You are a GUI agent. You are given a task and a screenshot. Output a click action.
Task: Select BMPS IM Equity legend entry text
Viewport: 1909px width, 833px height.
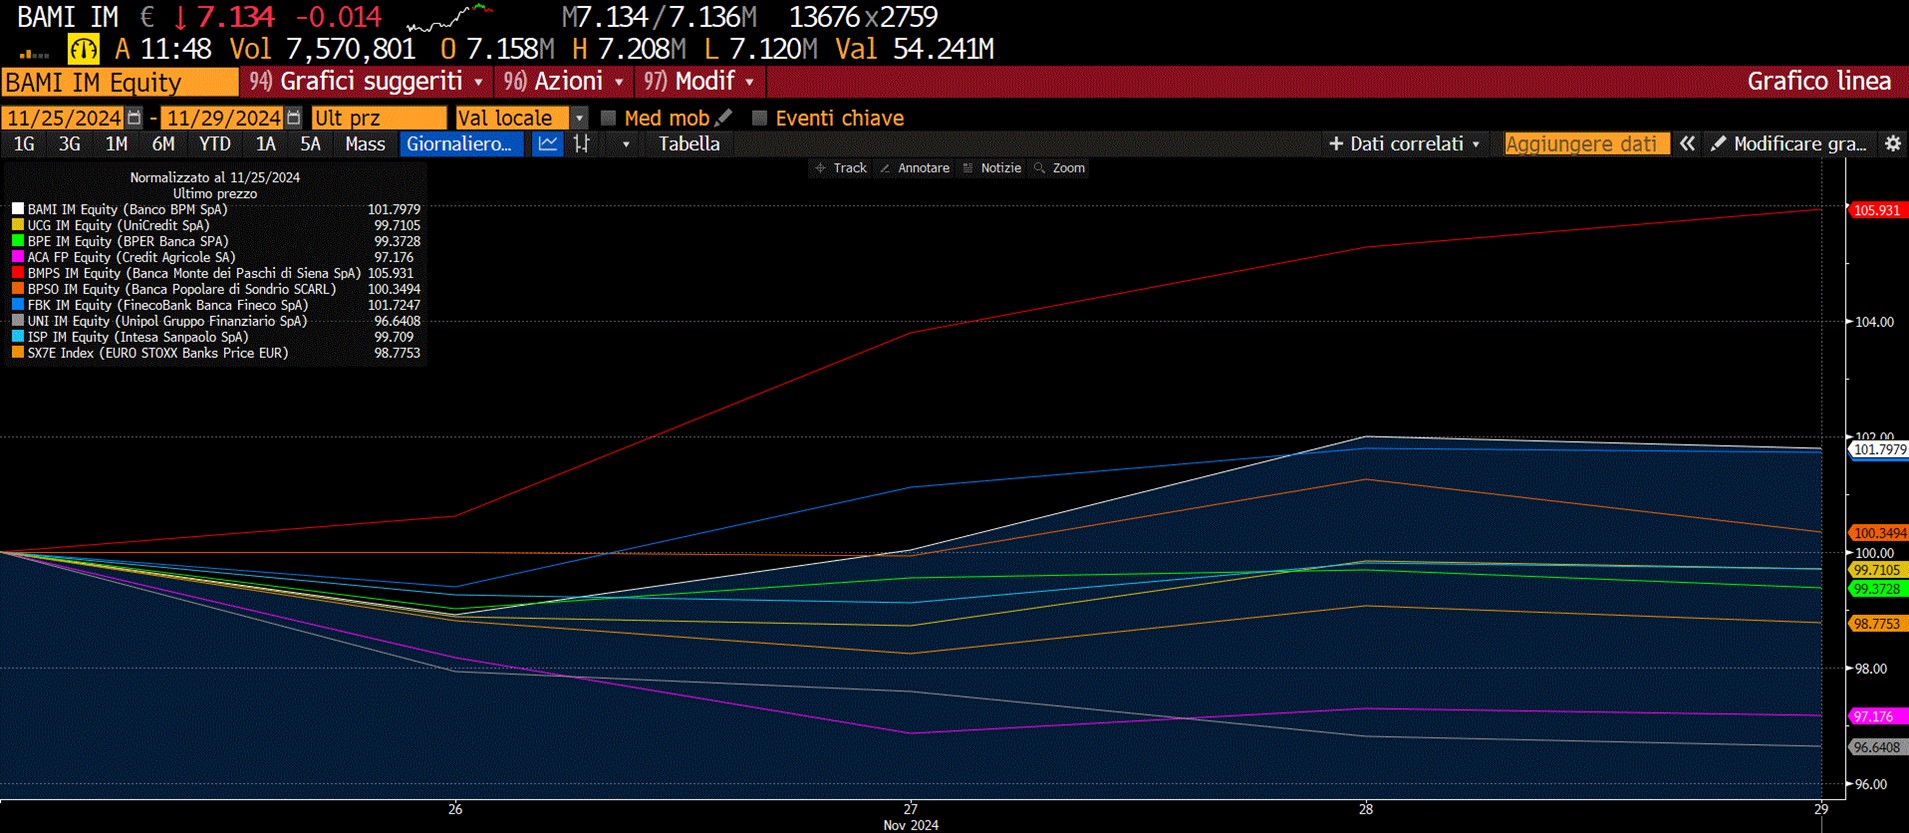pyautogui.click(x=194, y=273)
